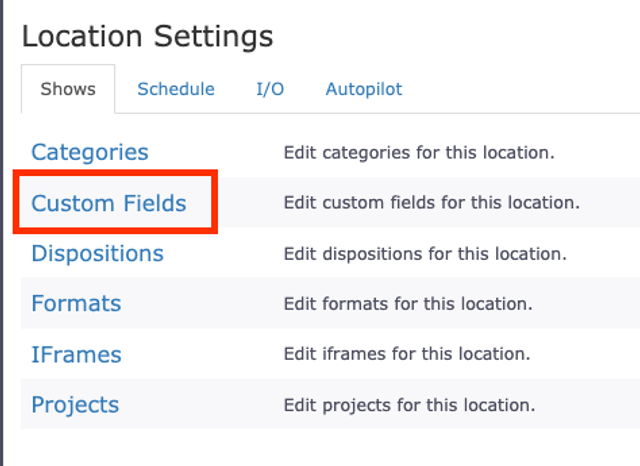Go to the Autopilot tab

point(364,89)
